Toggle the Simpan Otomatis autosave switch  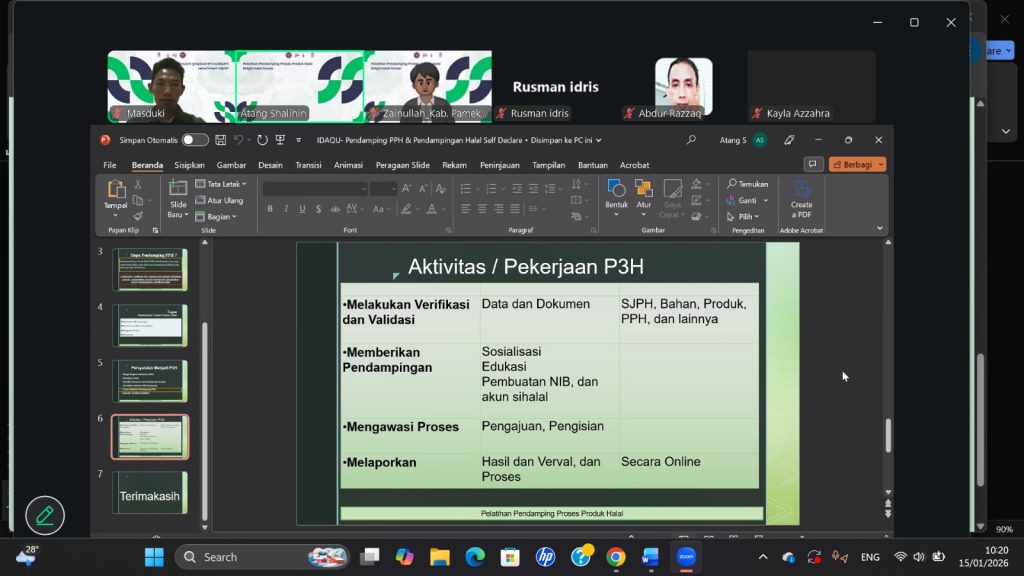[195, 140]
